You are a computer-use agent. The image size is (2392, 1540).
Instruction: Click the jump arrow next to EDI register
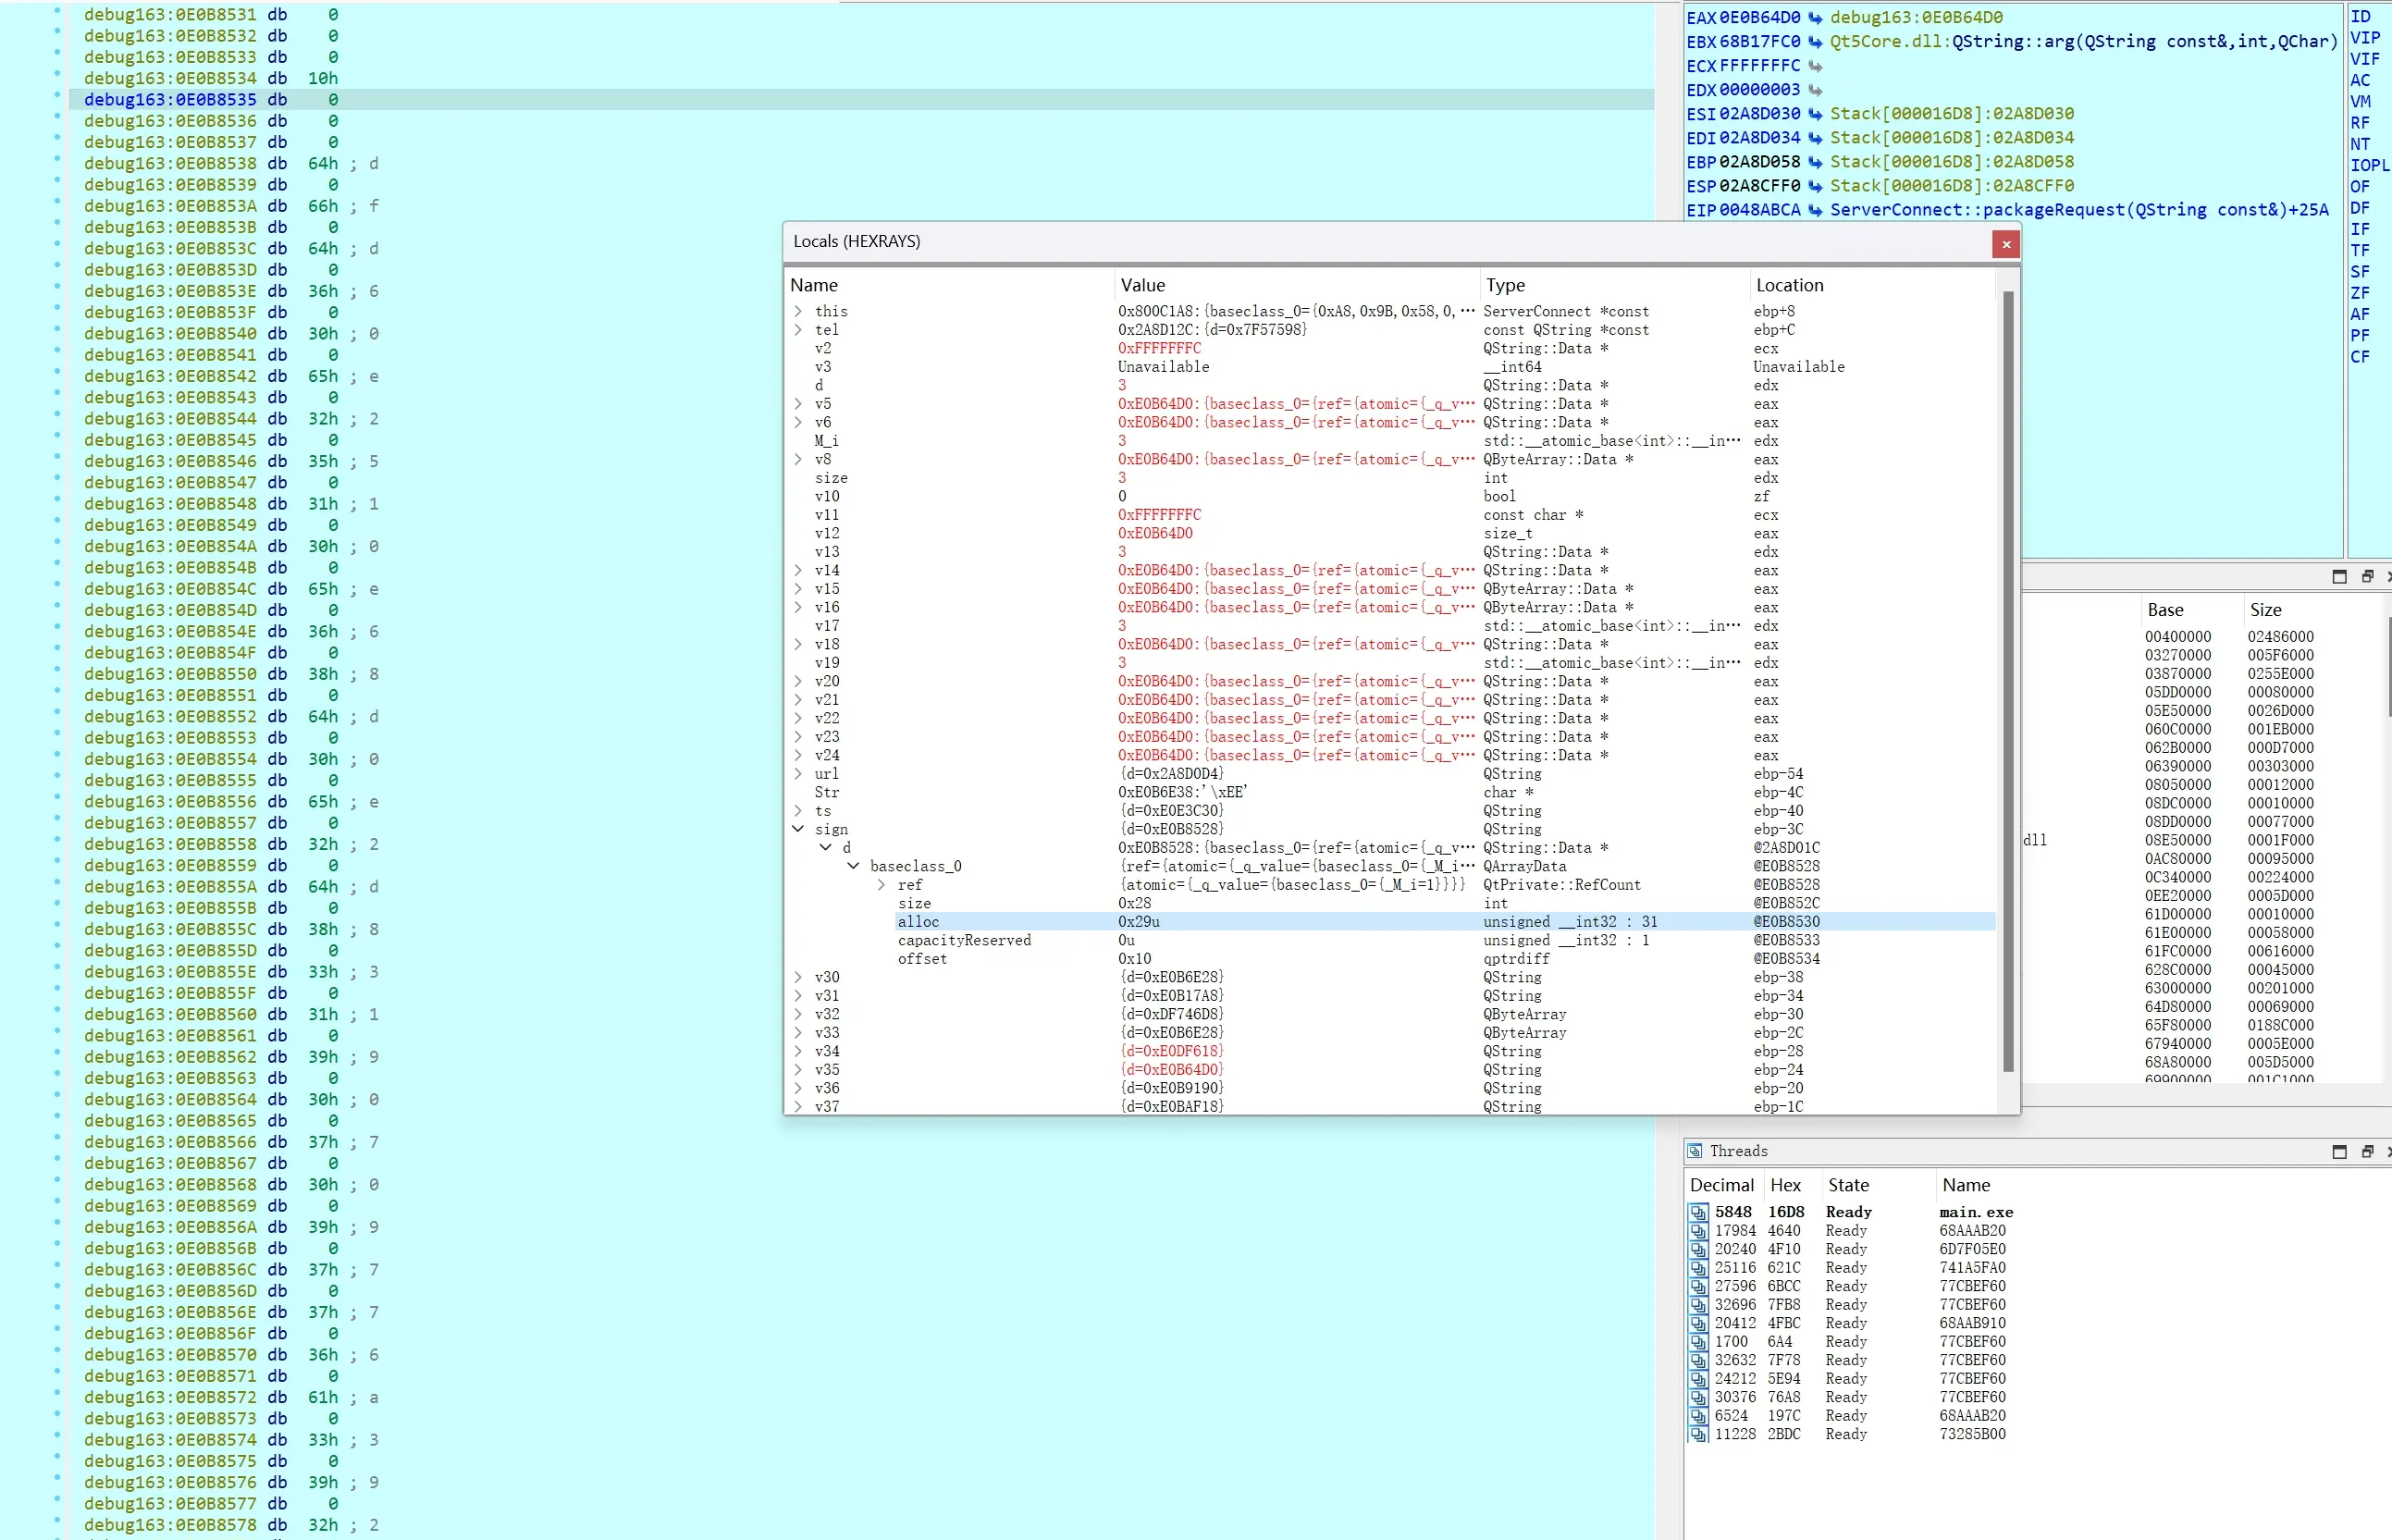1815,138
